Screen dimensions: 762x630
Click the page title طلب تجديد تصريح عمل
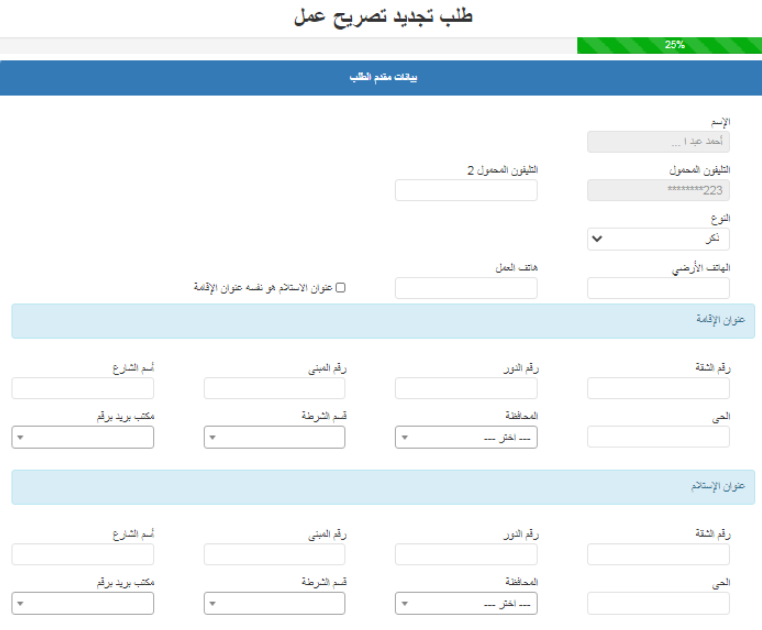click(383, 17)
